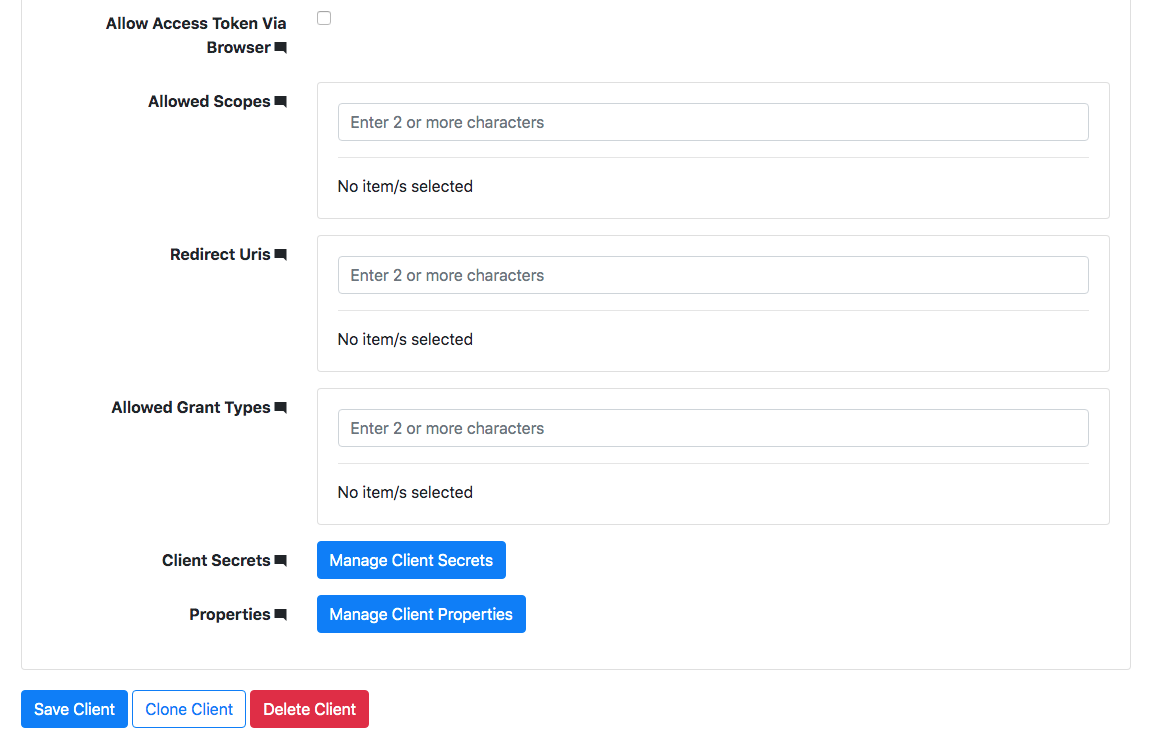Click the Manage Client Properties button
The image size is (1166, 743).
click(x=421, y=614)
